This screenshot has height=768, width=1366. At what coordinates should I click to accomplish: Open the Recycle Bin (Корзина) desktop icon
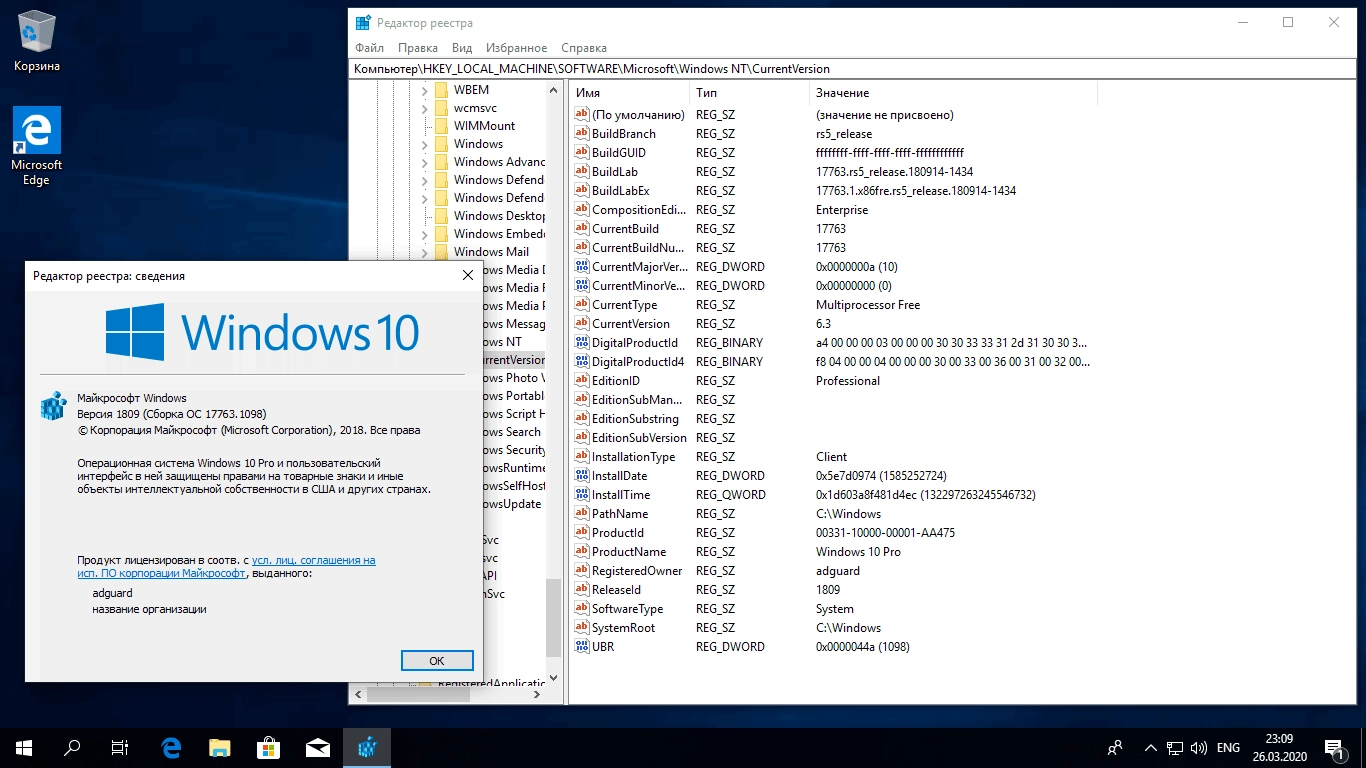[37, 42]
